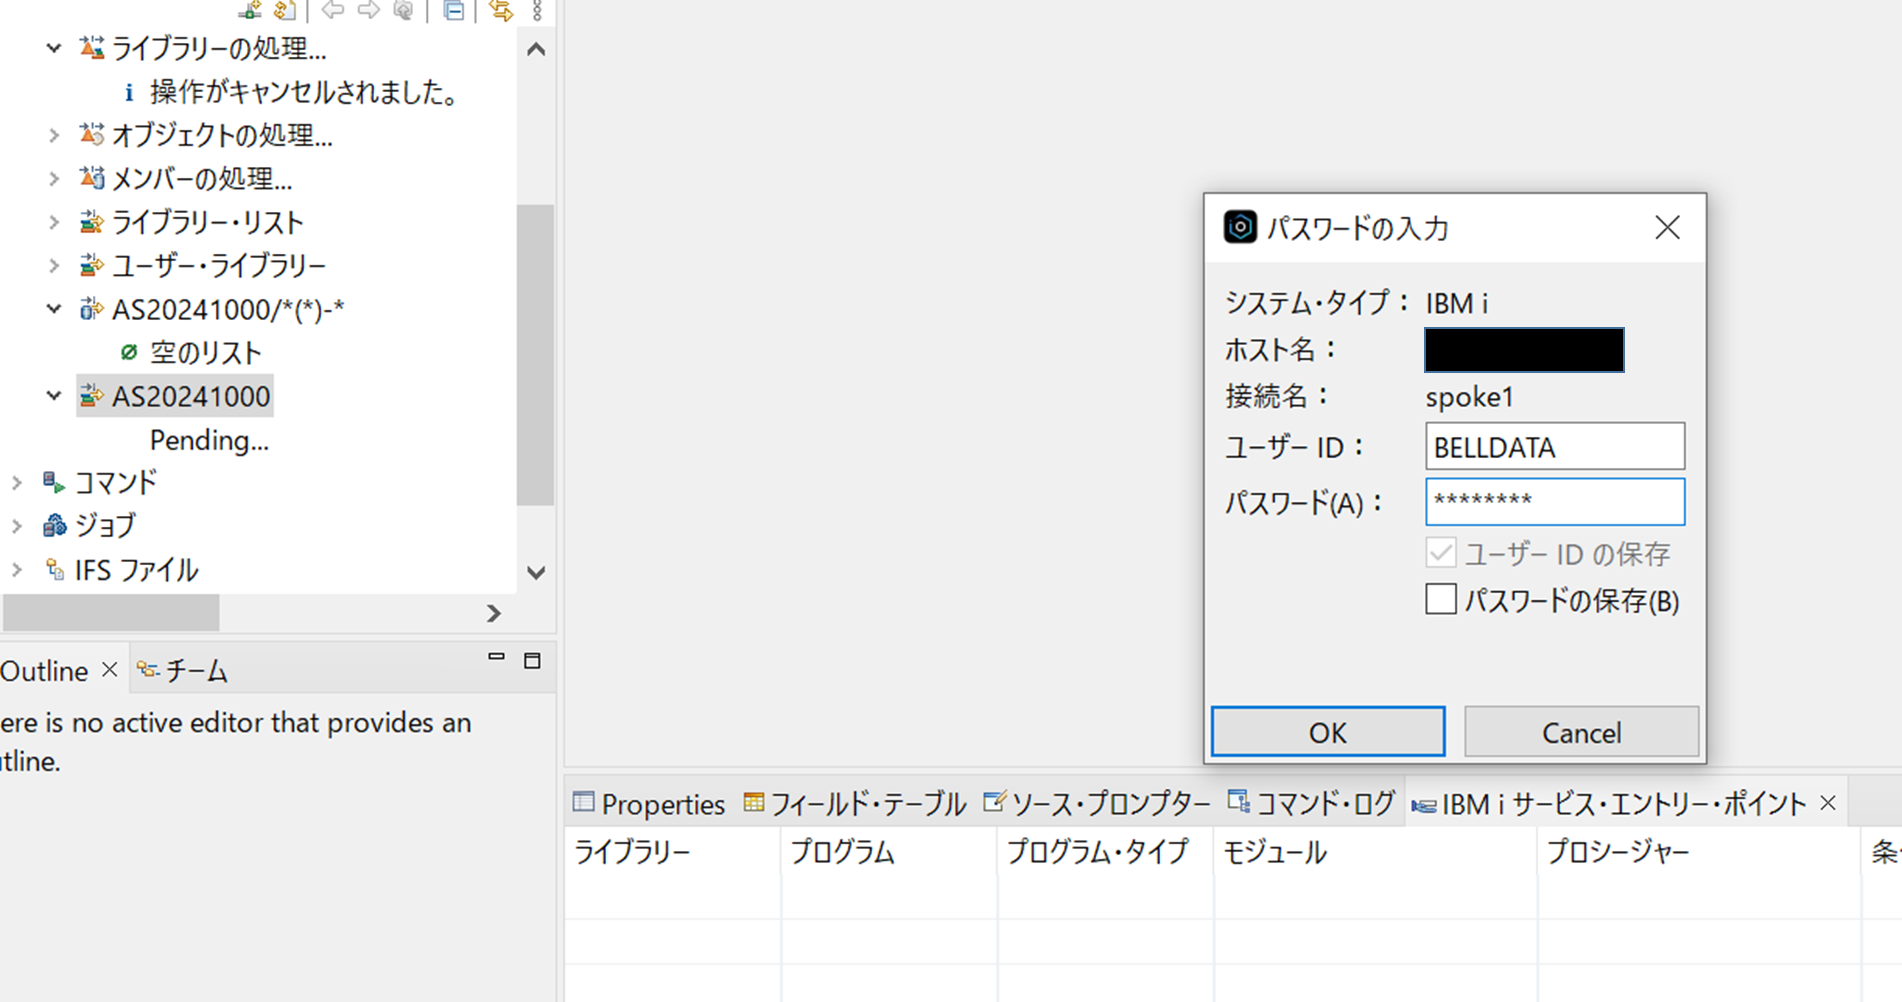Click the メンバーの処理 filter icon
Screen dimensions: 1902x1002
[92, 178]
